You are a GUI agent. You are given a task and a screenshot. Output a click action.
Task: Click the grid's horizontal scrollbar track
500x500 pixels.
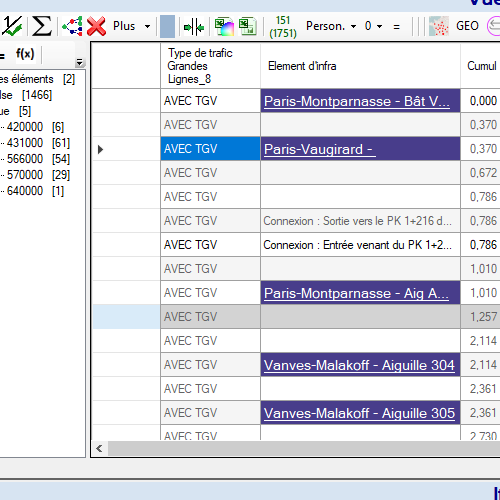(304, 449)
